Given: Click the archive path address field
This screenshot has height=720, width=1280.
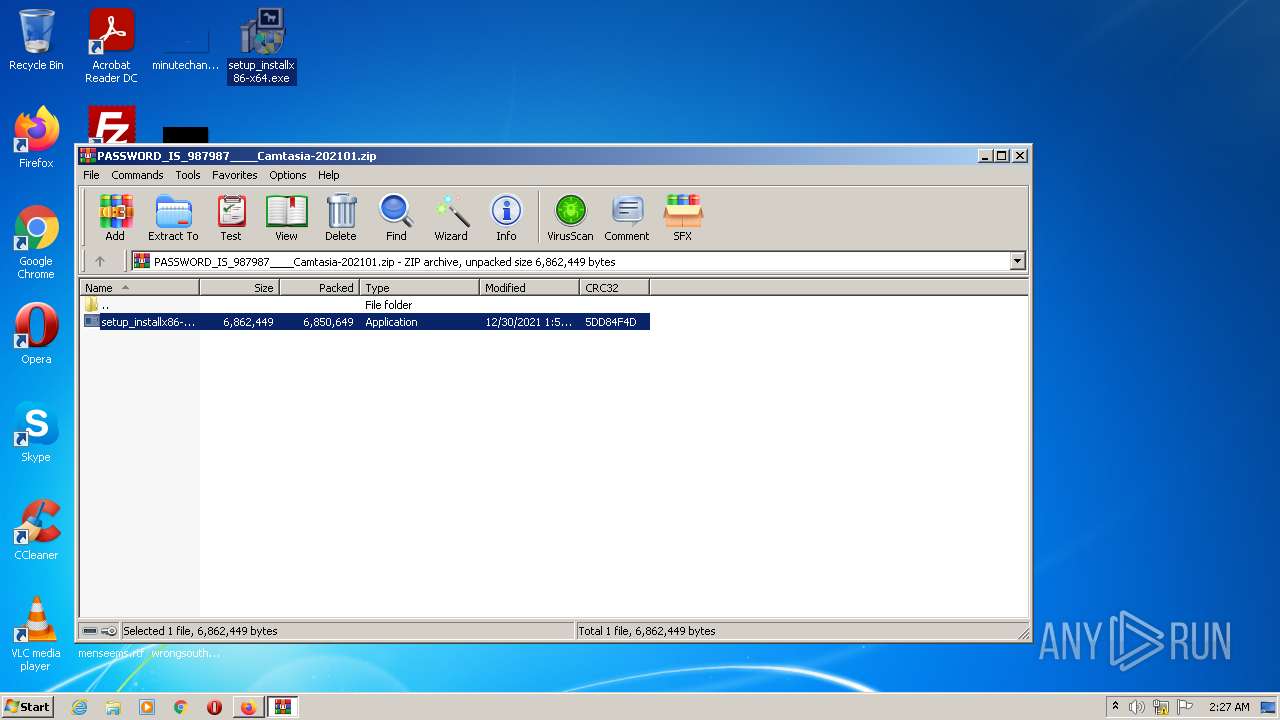Looking at the screenshot, I should click(570, 262).
